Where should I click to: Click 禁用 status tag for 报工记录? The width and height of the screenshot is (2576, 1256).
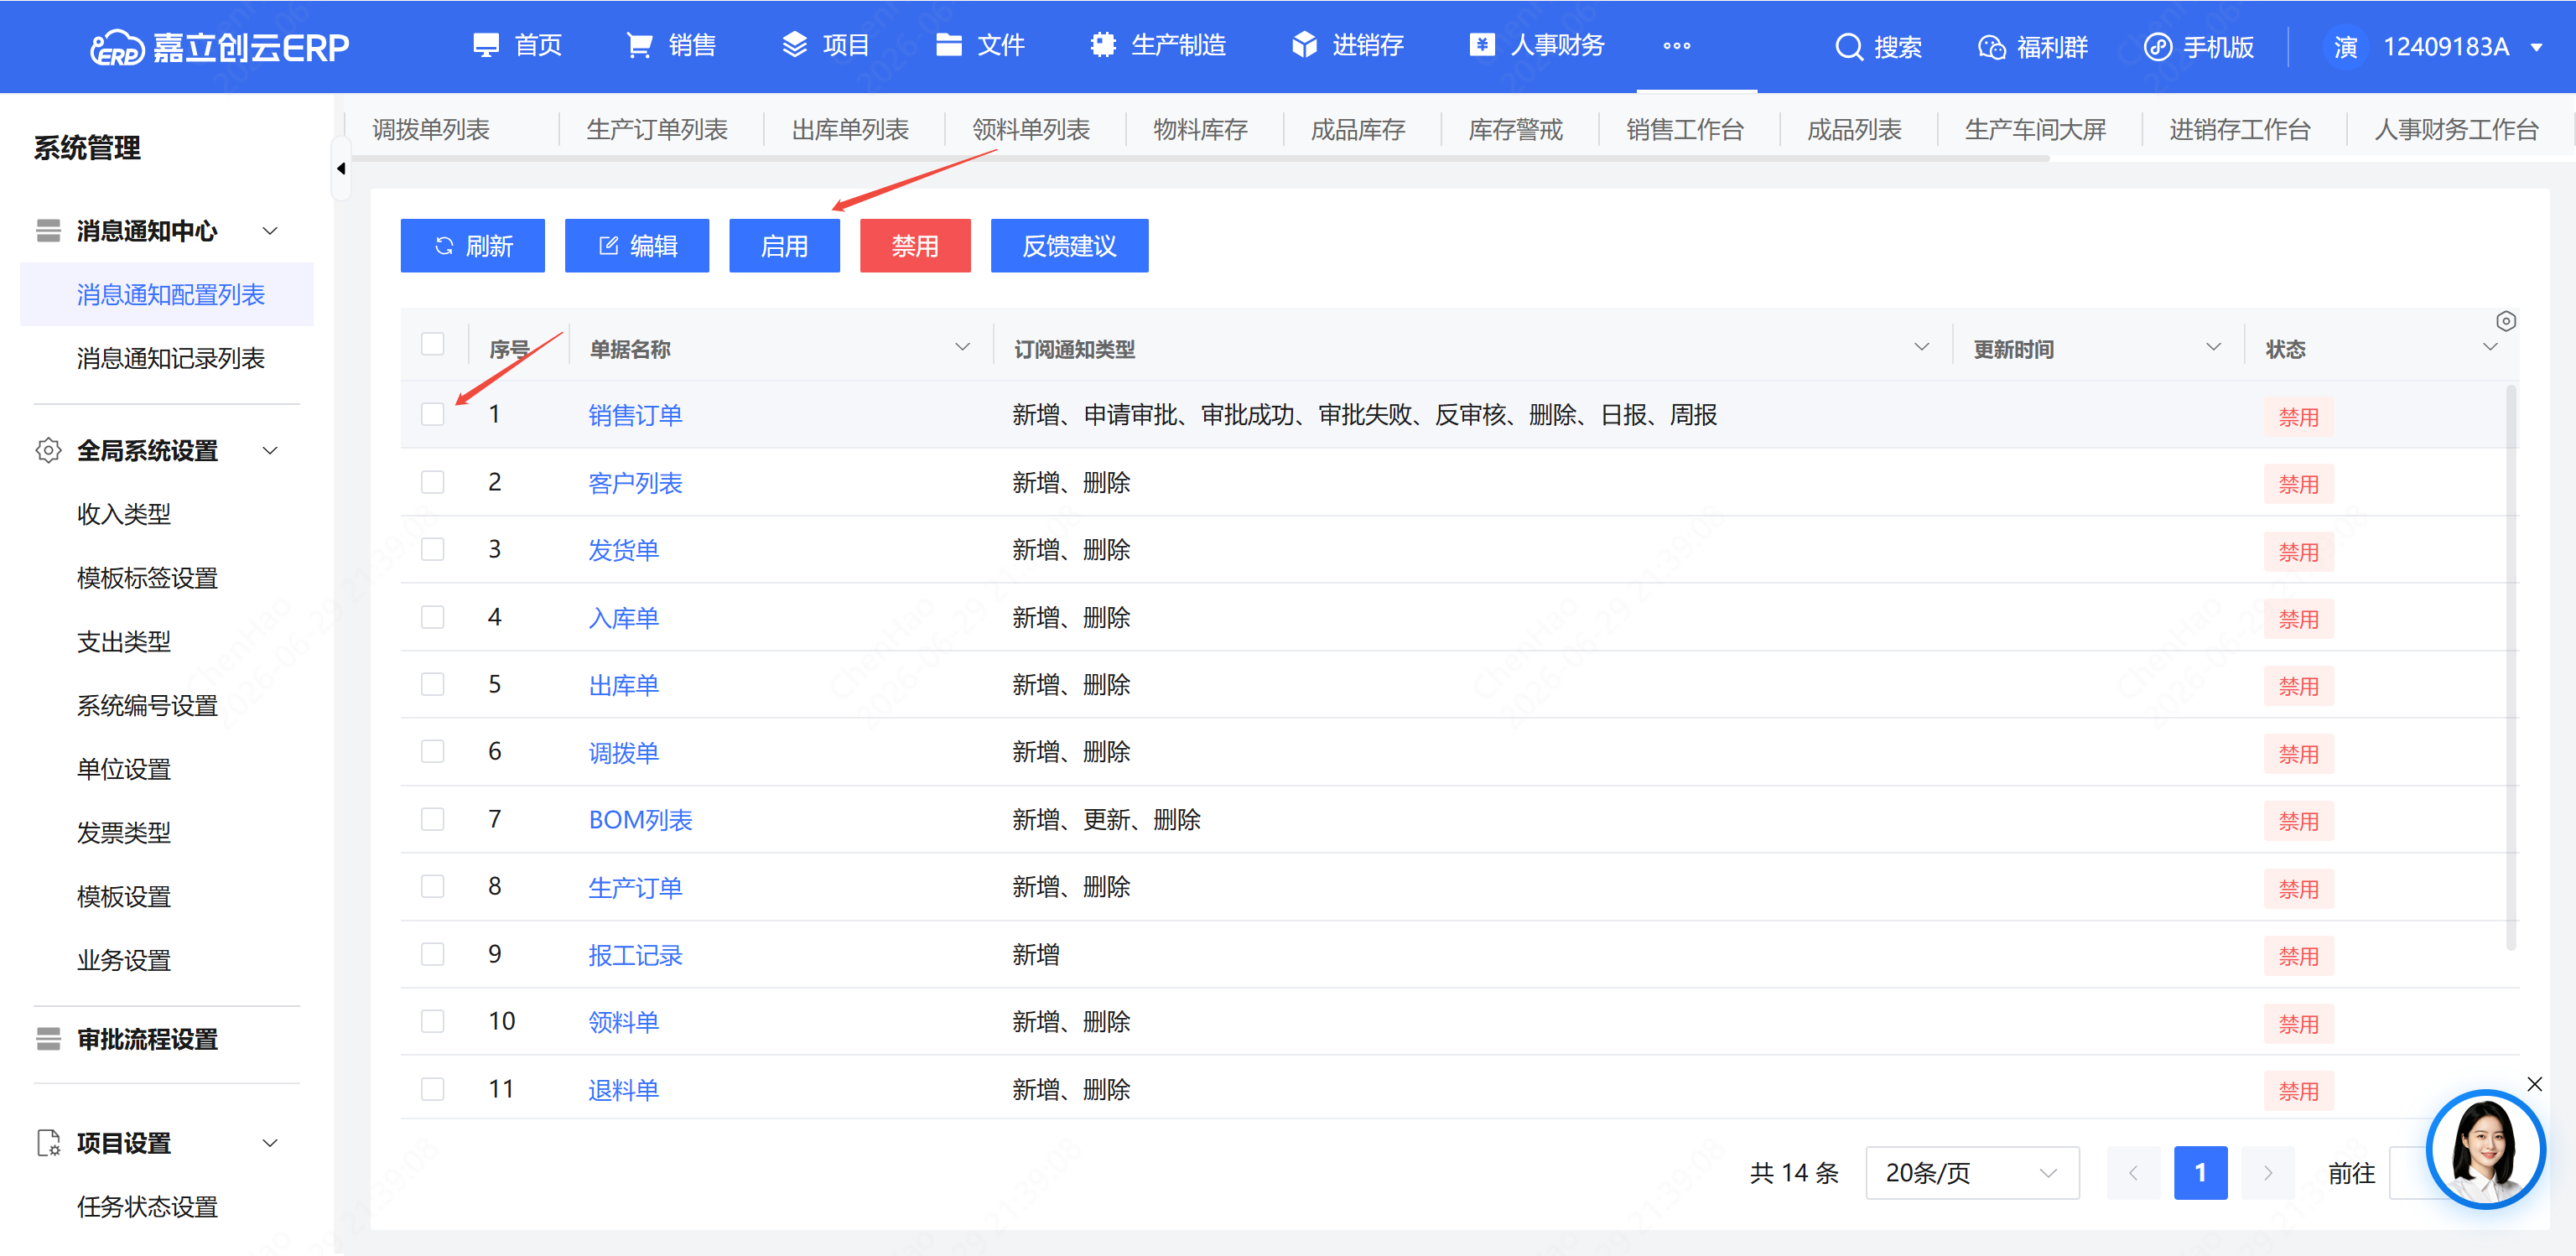tap(2298, 956)
